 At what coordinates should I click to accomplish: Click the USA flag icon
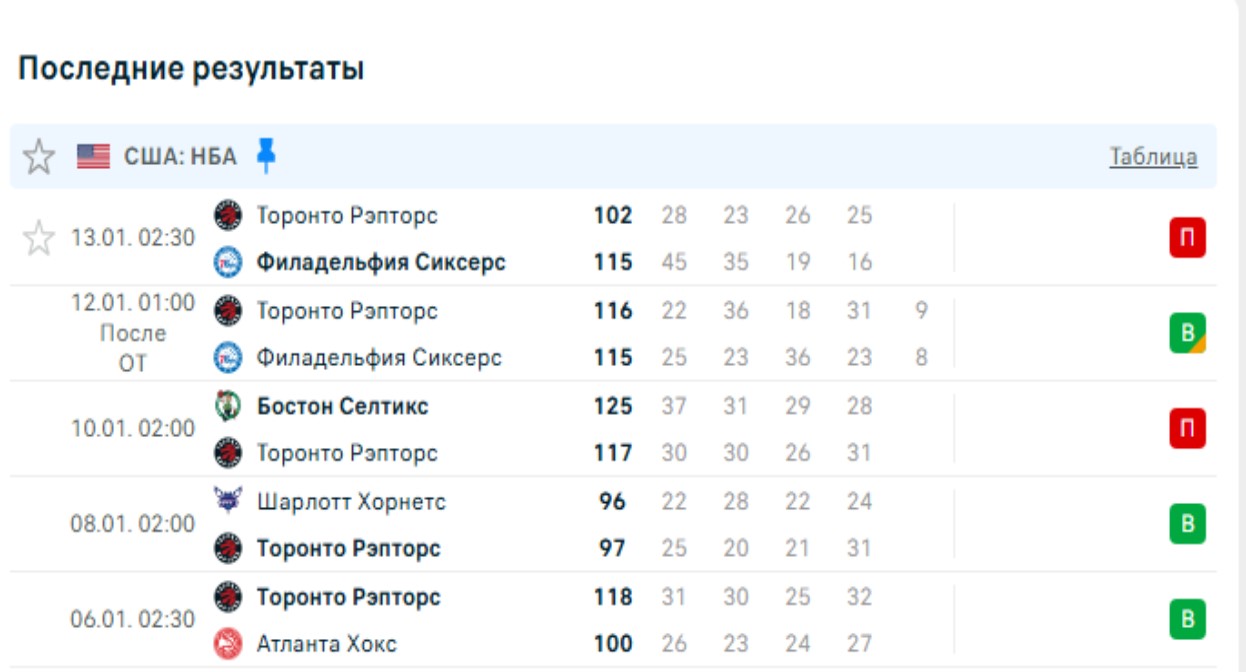pos(94,157)
